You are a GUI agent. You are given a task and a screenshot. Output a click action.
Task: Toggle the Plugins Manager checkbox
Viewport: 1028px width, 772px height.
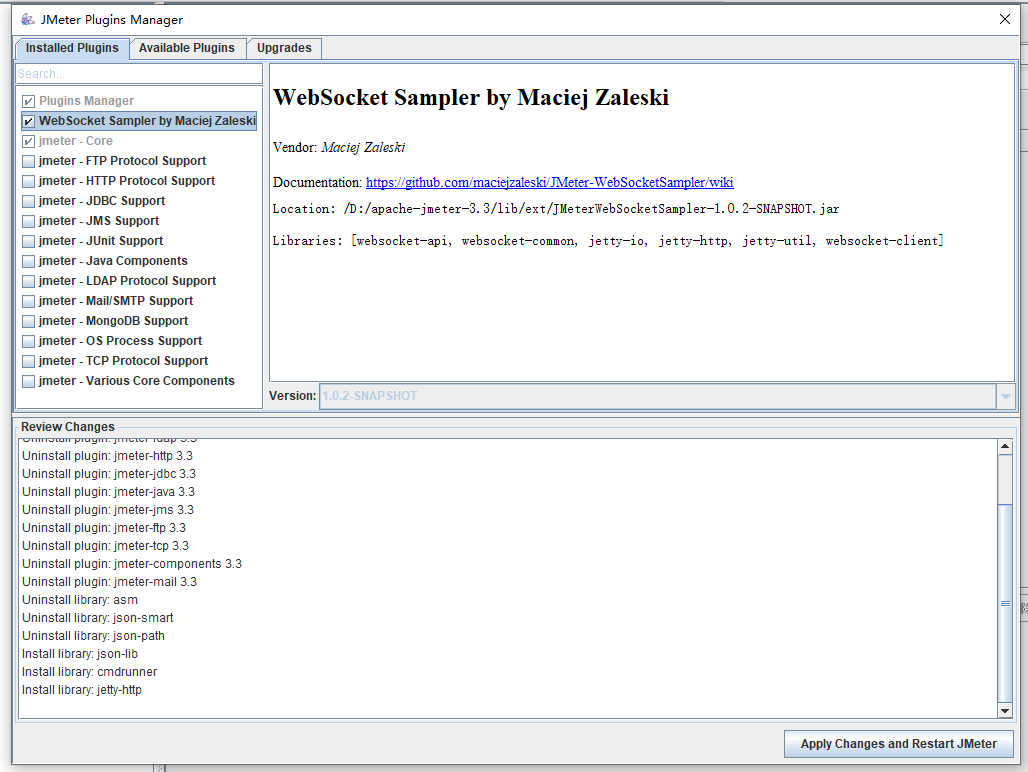tap(28, 101)
